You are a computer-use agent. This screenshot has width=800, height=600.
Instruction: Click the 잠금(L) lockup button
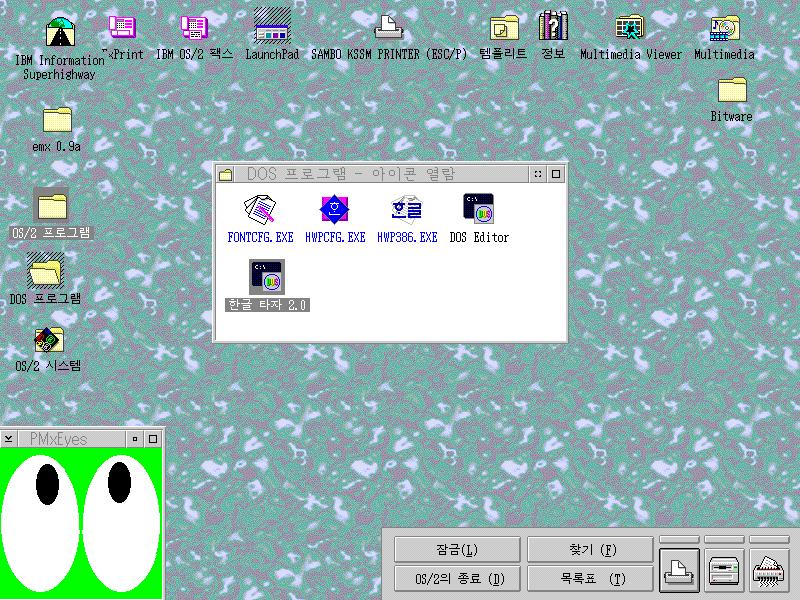pos(457,549)
